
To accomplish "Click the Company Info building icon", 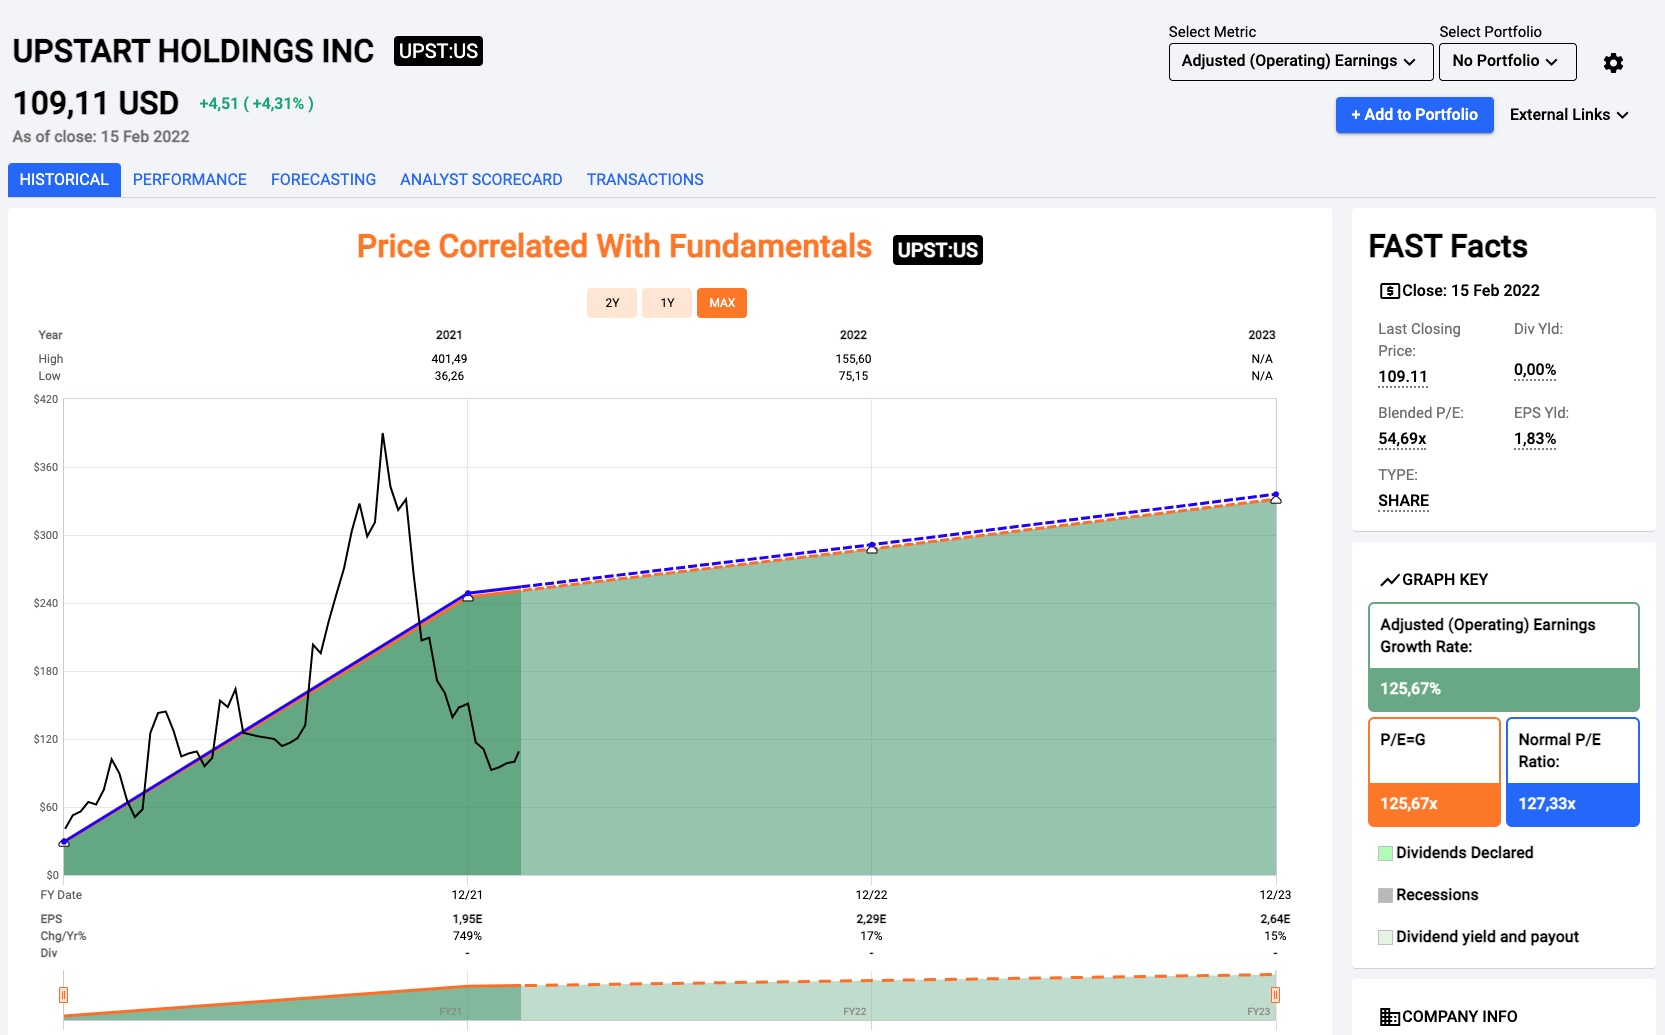I will (1389, 1017).
